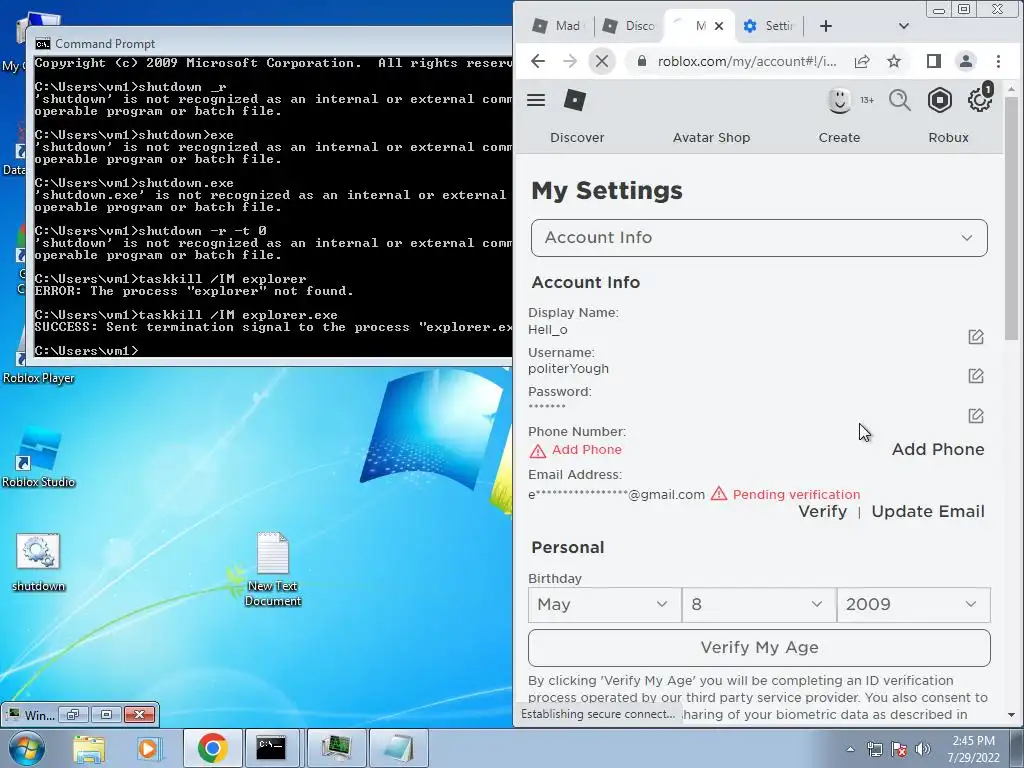Open the shutdown batch file desktop icon
The height and width of the screenshot is (768, 1024).
pyautogui.click(x=38, y=562)
